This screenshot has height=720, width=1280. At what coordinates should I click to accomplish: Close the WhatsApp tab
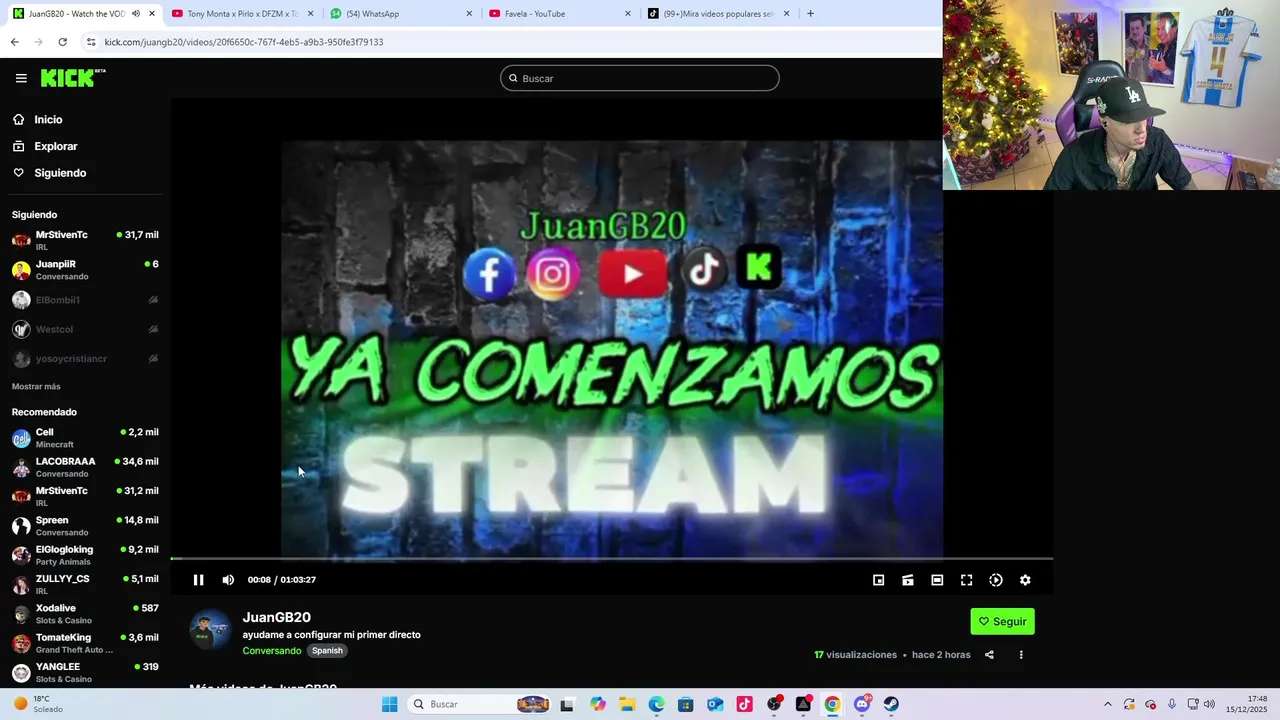469,14
